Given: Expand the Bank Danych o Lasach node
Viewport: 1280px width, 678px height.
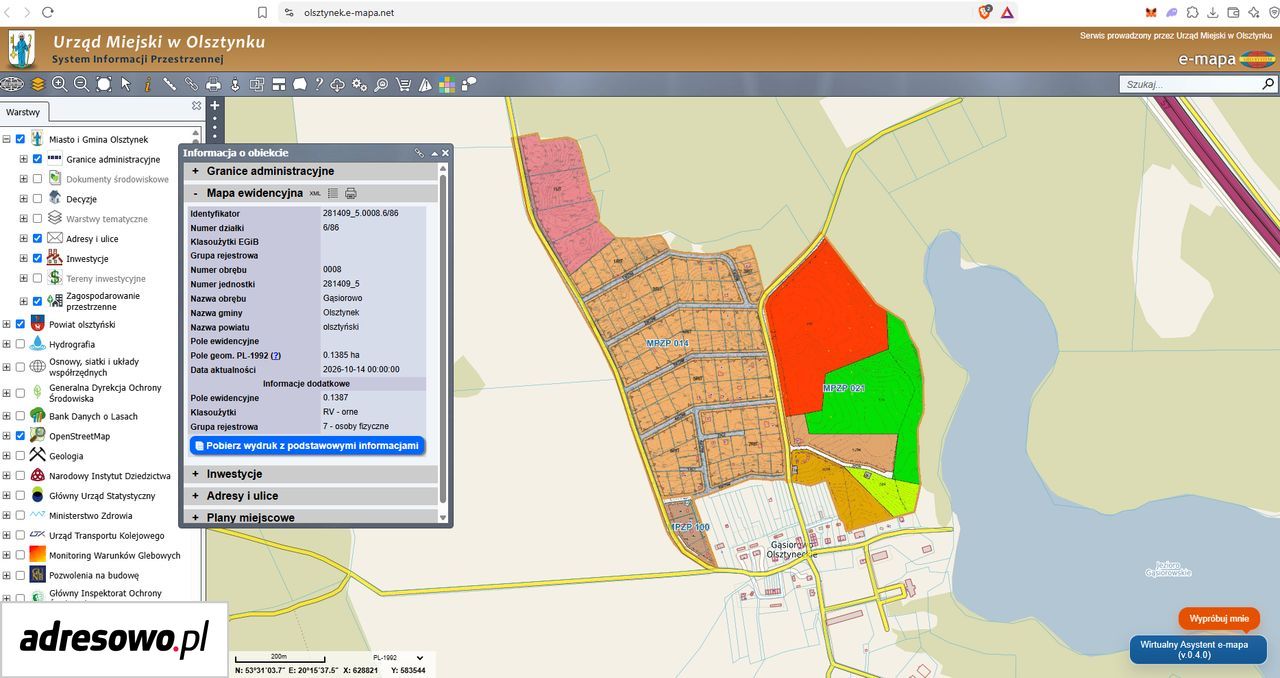Looking at the screenshot, I should pos(6,416).
